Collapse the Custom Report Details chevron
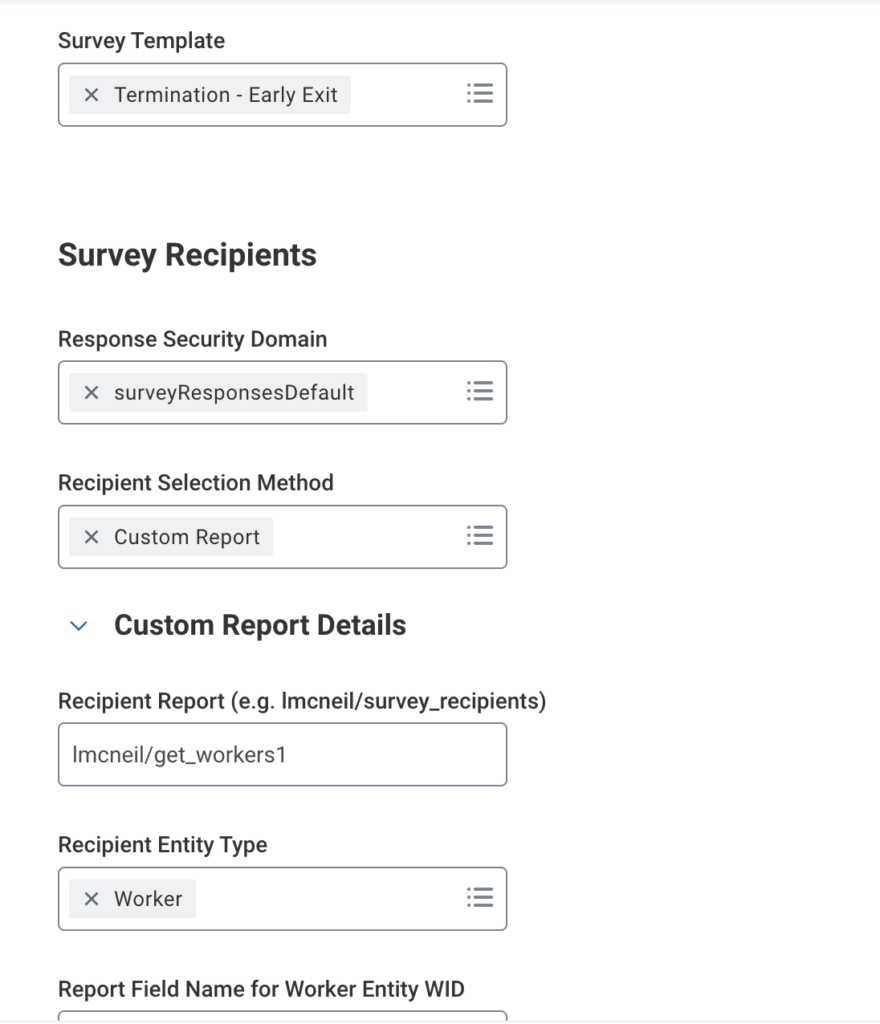The width and height of the screenshot is (880, 1024). [x=79, y=626]
